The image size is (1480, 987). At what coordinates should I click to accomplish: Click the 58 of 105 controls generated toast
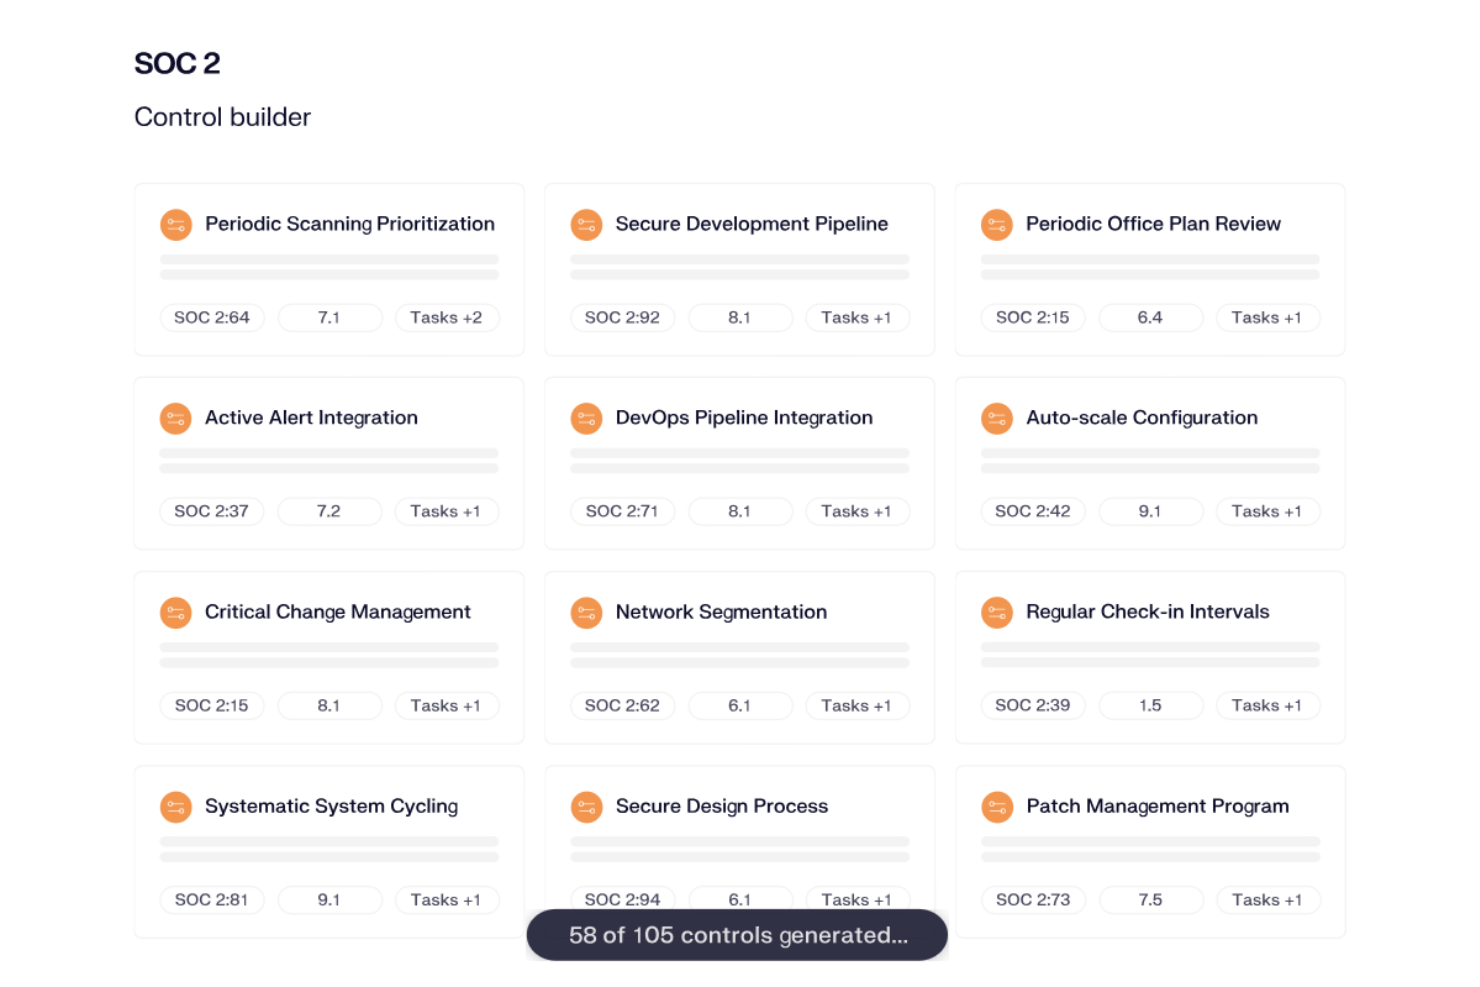[738, 935]
